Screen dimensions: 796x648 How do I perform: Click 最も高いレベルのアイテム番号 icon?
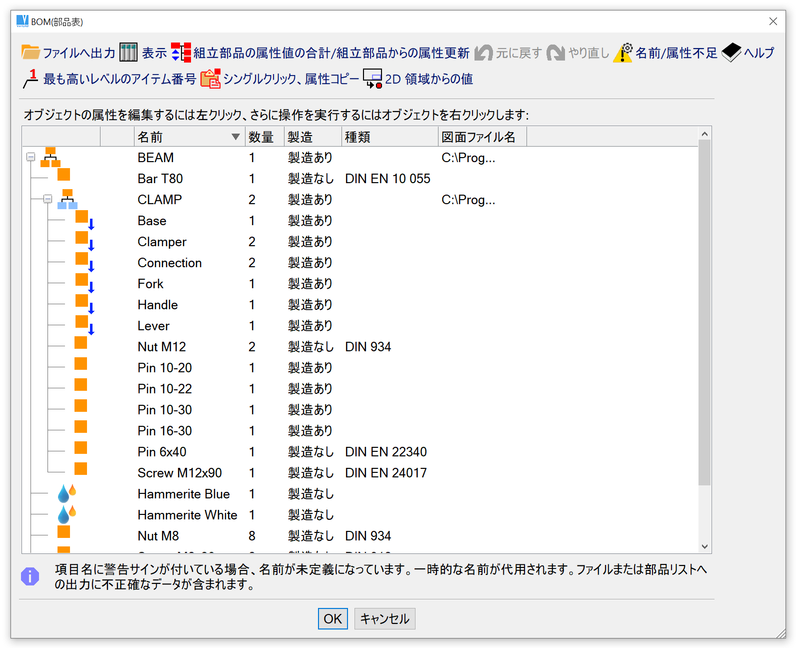click(31, 78)
